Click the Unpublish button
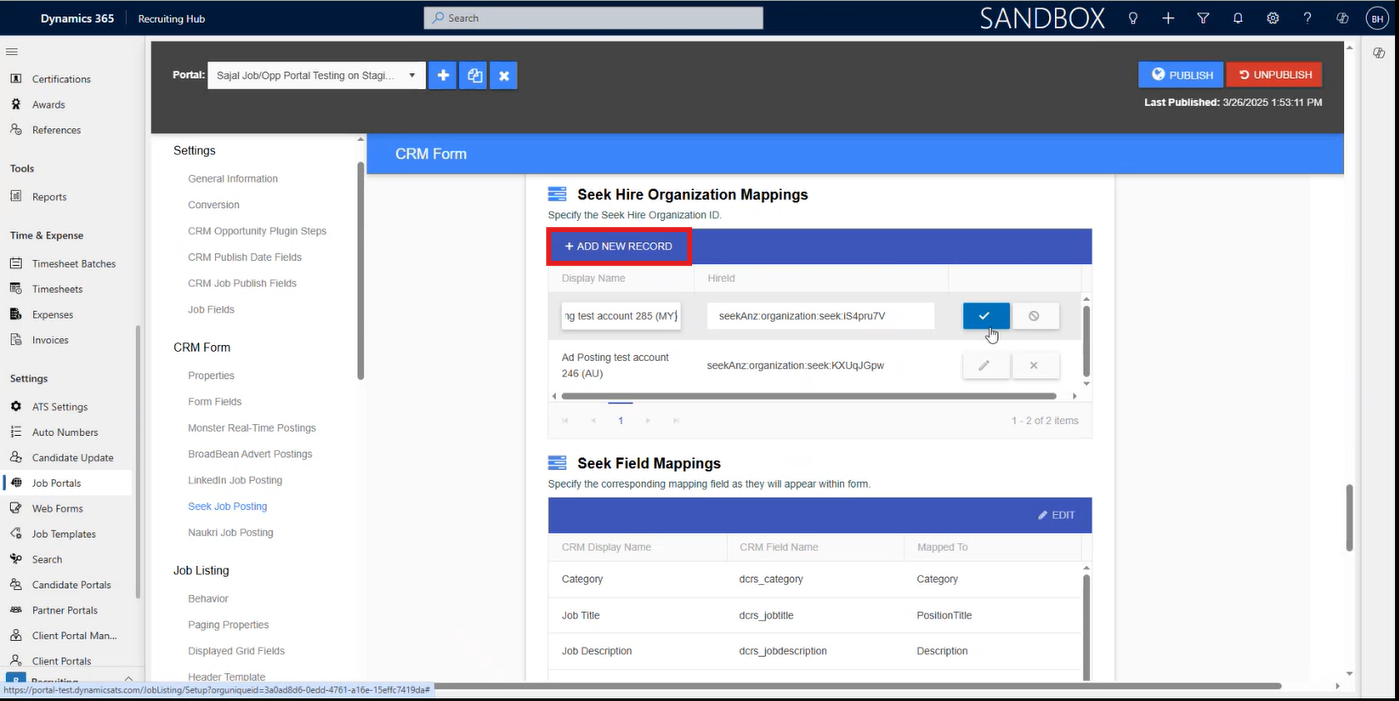This screenshot has width=1399, height=701. pos(1274,75)
